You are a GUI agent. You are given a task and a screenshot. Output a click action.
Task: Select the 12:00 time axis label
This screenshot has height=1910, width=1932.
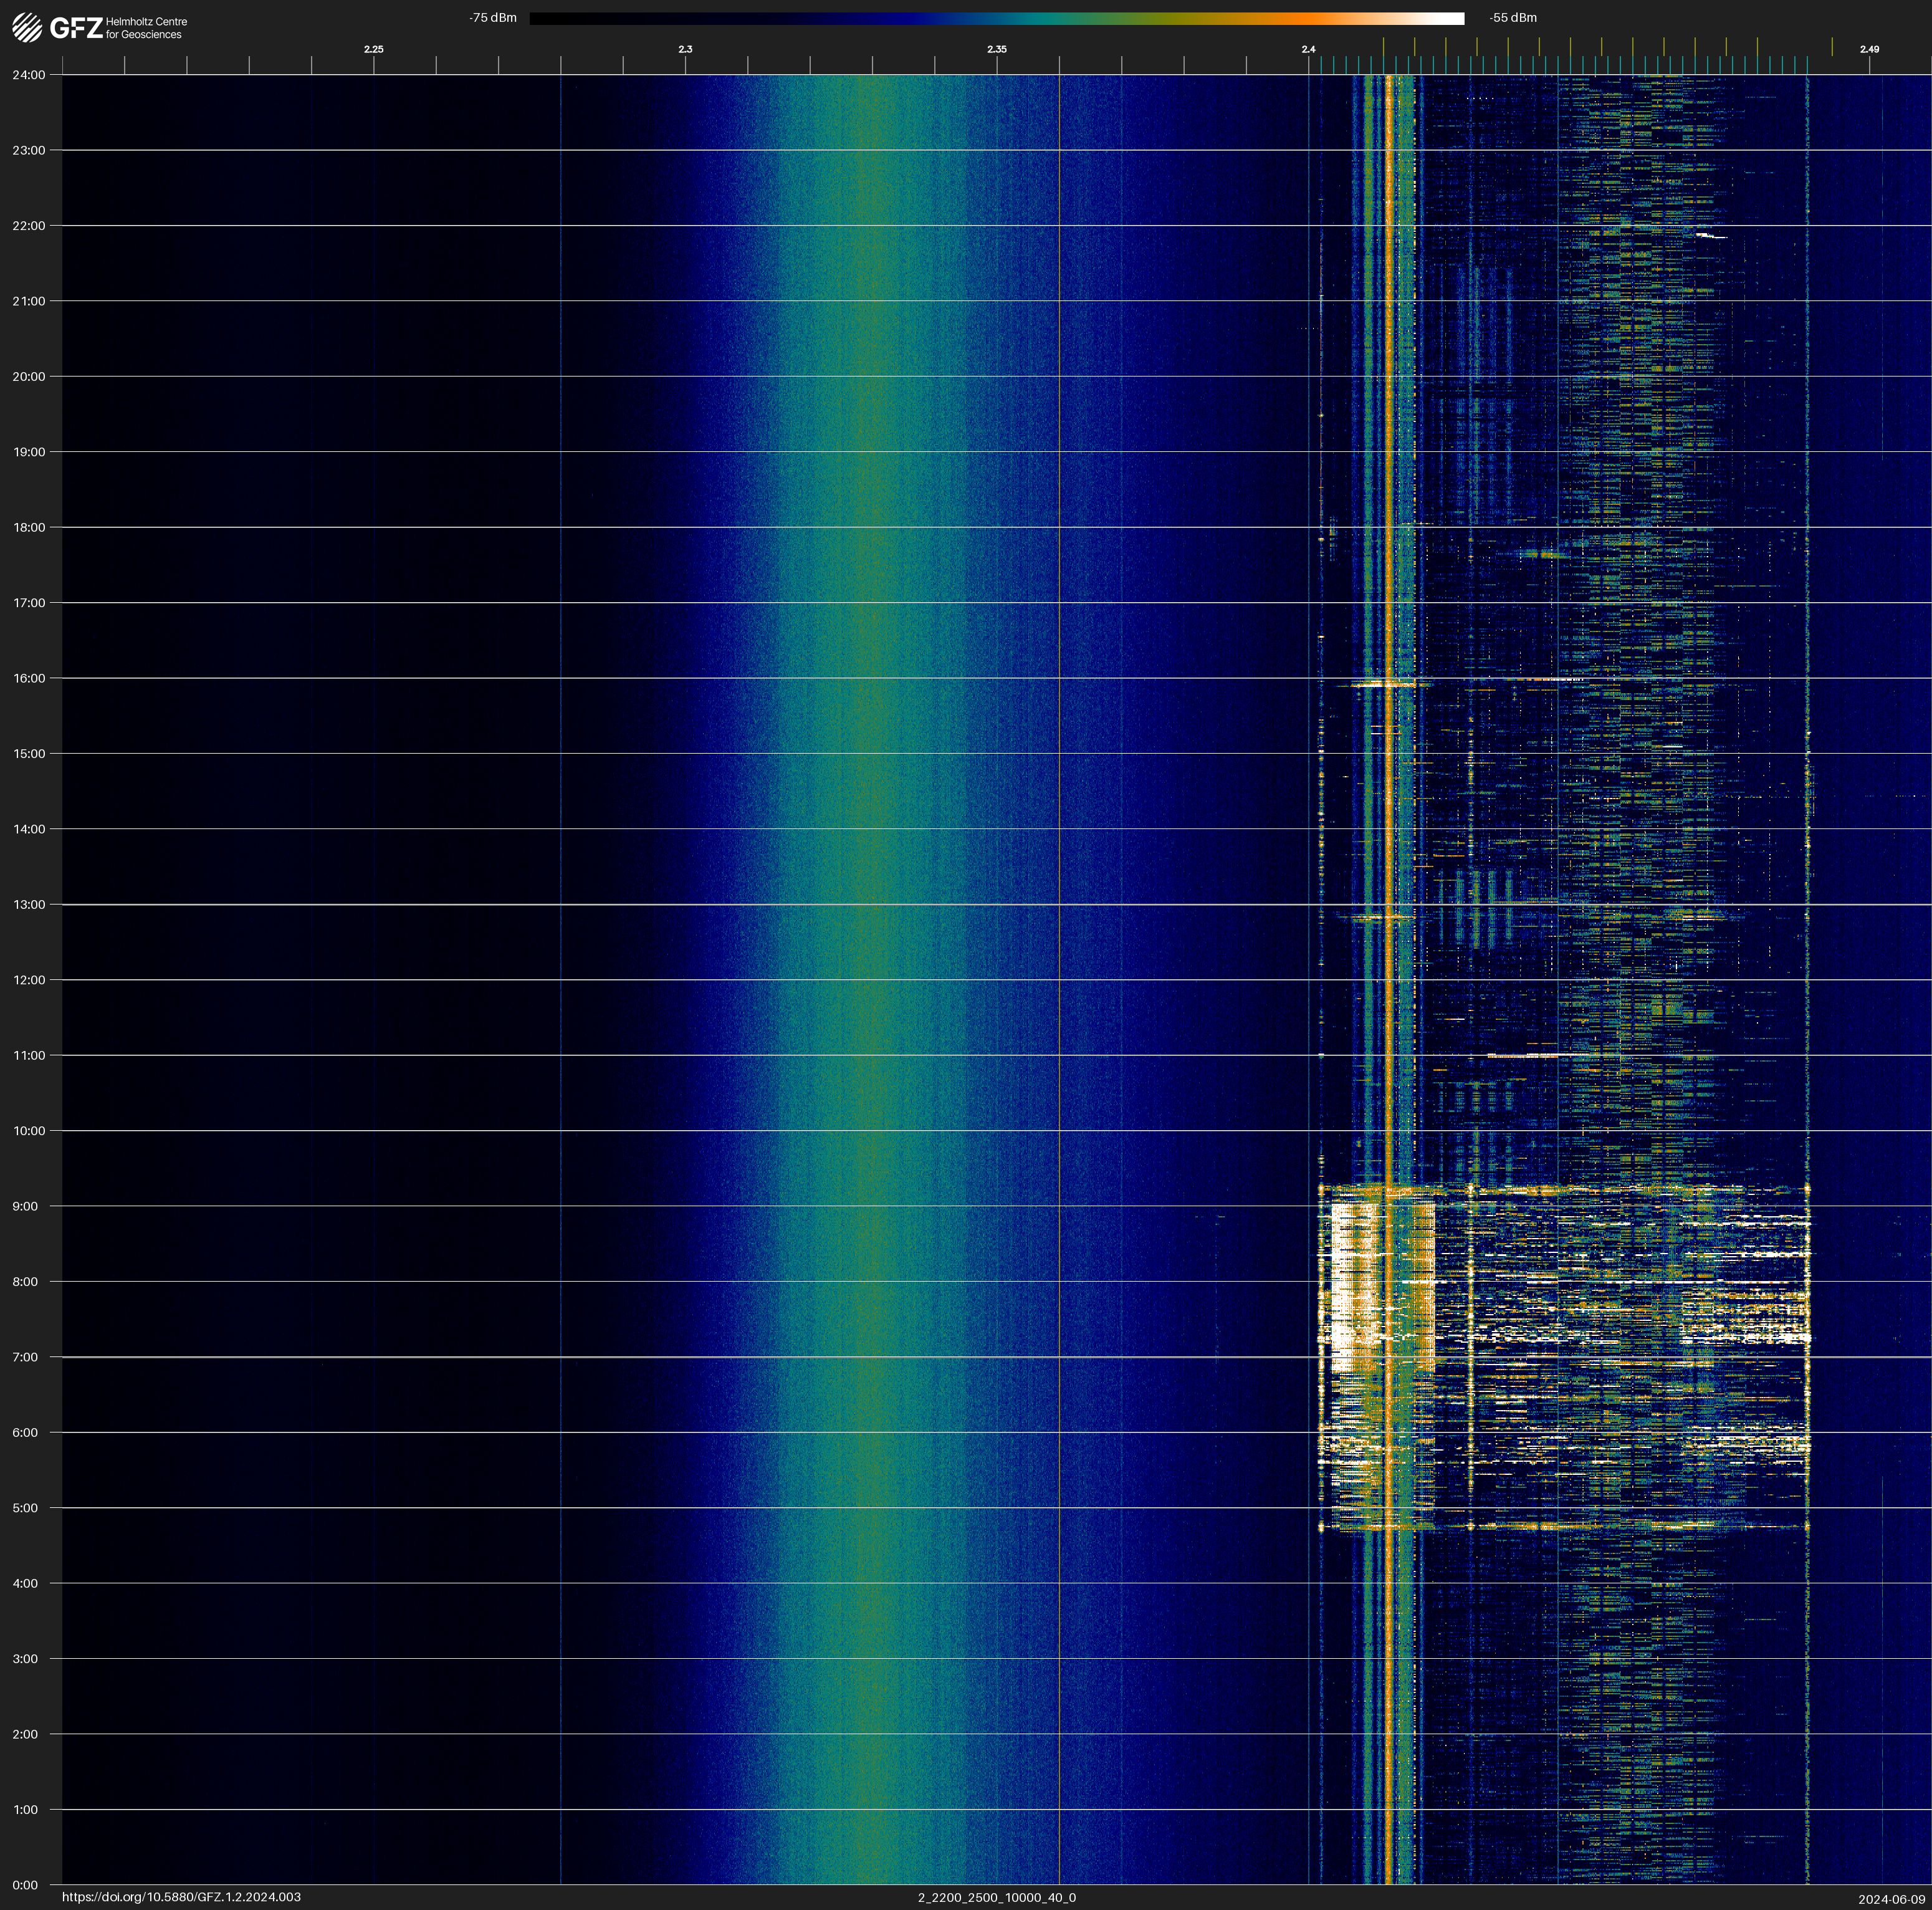coord(28,980)
